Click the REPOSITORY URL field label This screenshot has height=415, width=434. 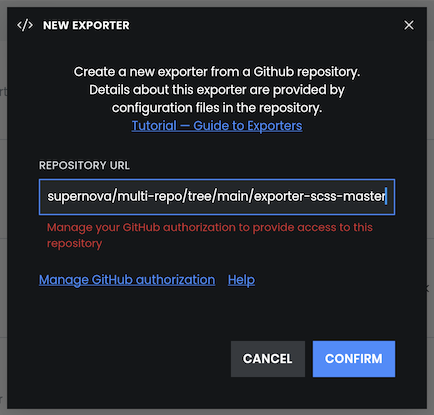pyautogui.click(x=84, y=165)
